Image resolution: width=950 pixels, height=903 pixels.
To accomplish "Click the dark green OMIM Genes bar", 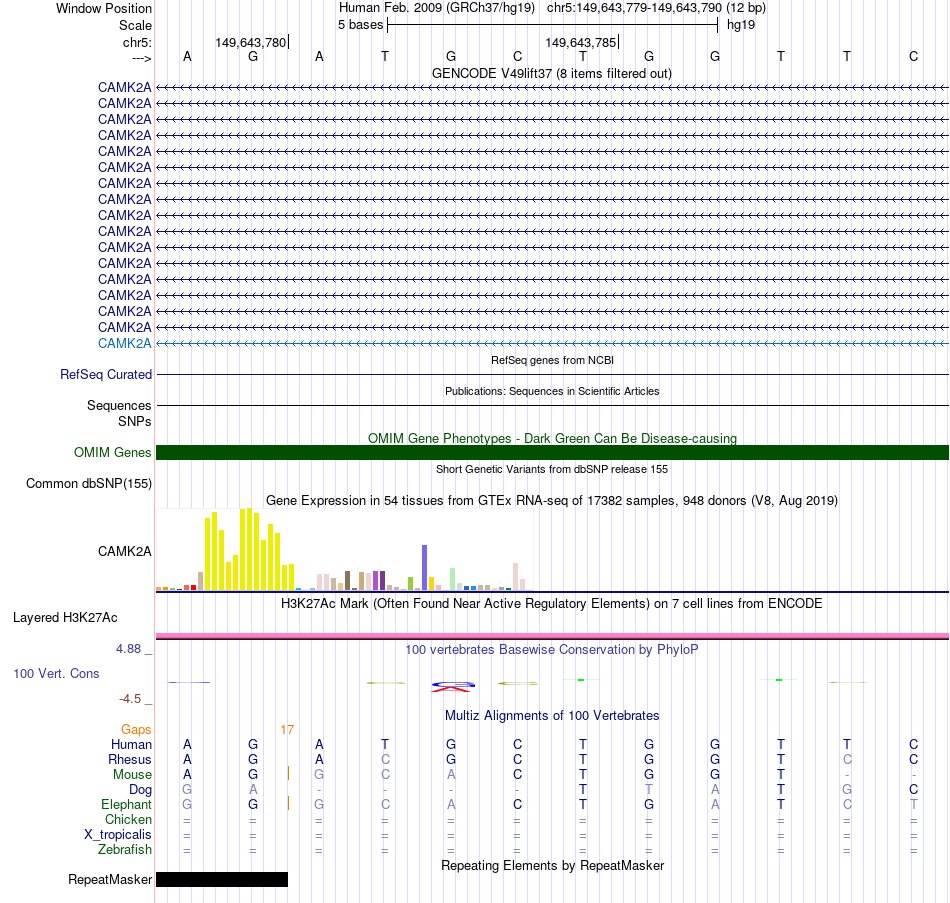I will [x=553, y=452].
